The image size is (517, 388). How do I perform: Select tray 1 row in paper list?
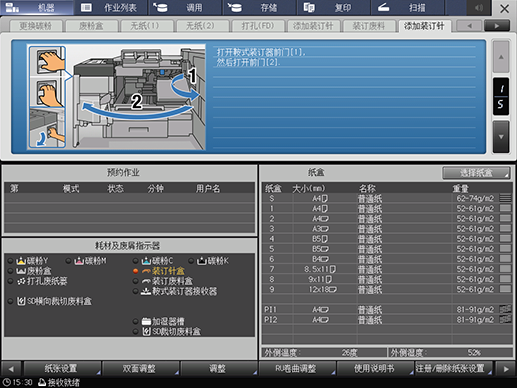click(x=387, y=209)
